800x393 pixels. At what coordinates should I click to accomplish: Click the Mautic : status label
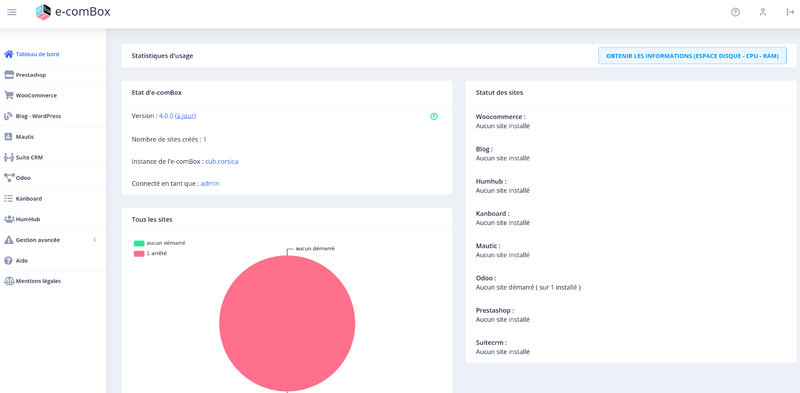coord(488,245)
